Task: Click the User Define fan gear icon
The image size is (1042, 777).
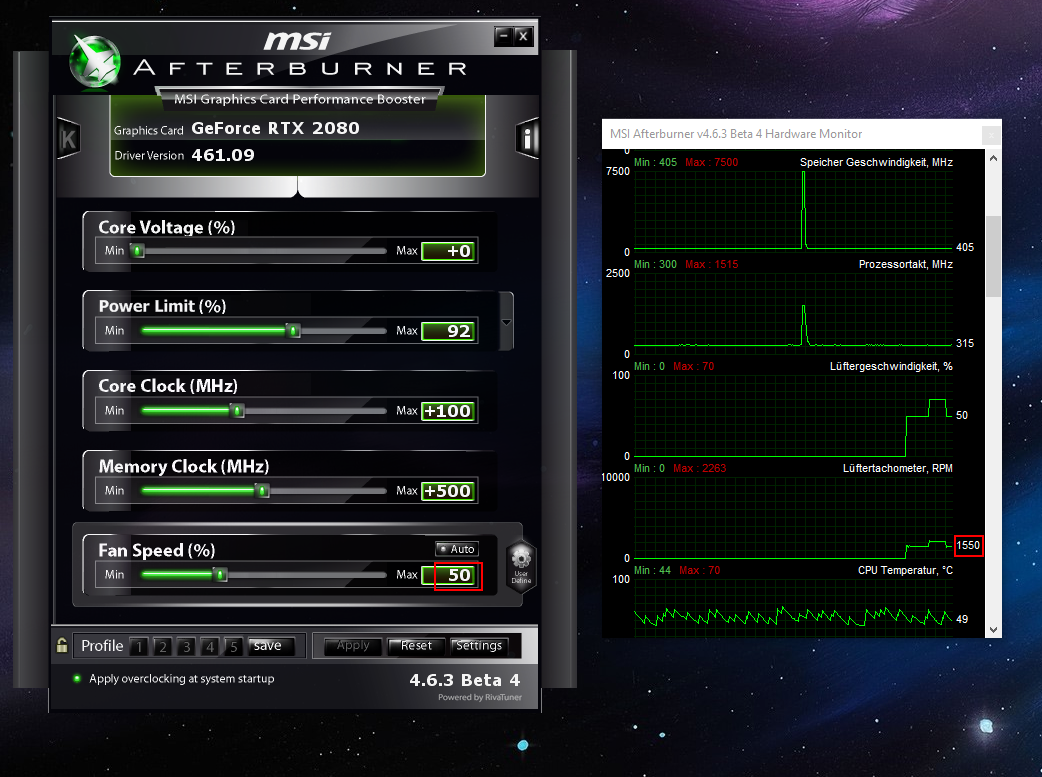Action: pos(521,566)
